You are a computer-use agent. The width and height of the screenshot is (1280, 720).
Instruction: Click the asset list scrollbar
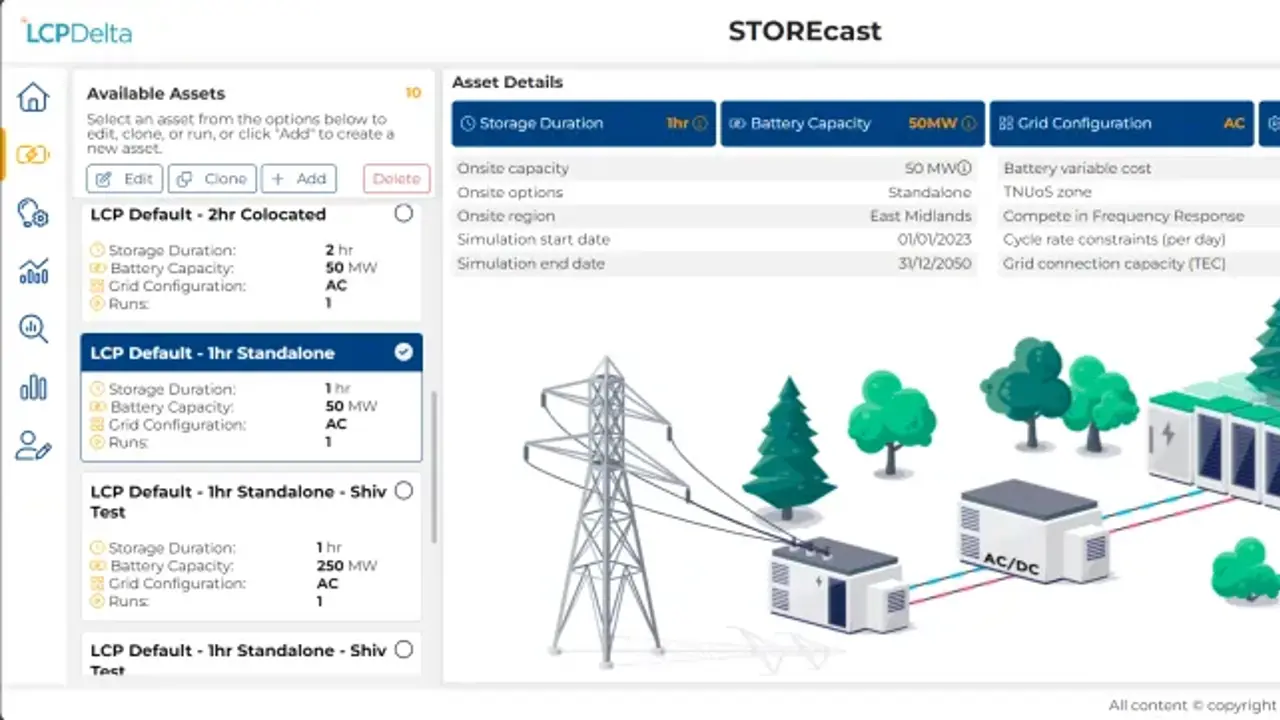tap(433, 466)
